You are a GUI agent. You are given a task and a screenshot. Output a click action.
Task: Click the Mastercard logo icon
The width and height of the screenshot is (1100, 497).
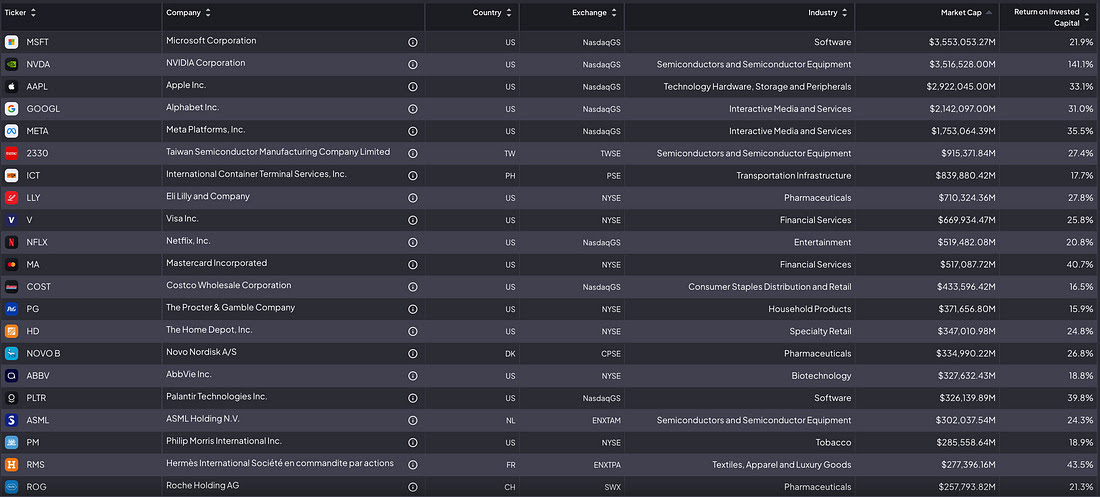click(11, 265)
